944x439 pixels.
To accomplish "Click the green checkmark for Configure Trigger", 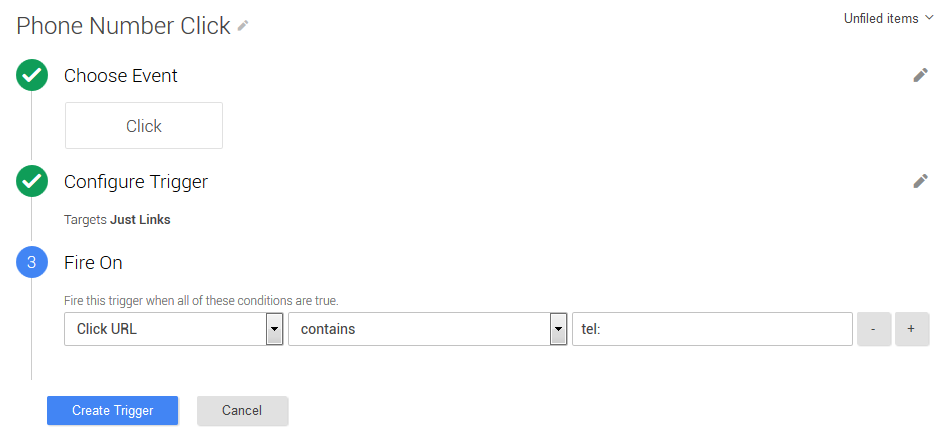I will point(32,181).
